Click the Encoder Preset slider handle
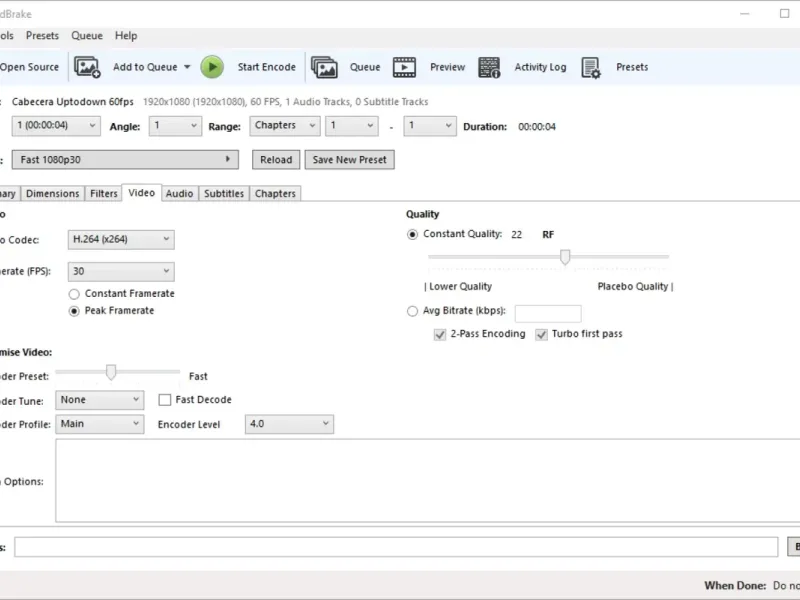The height and width of the screenshot is (600, 800). (x=111, y=372)
